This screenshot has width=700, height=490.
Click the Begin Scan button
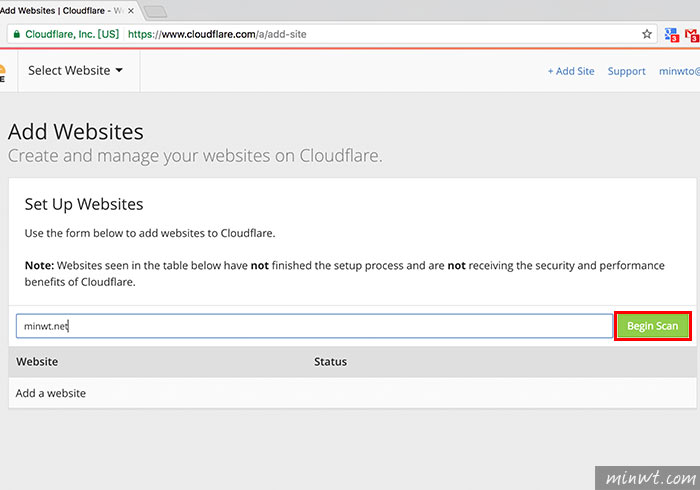click(652, 326)
